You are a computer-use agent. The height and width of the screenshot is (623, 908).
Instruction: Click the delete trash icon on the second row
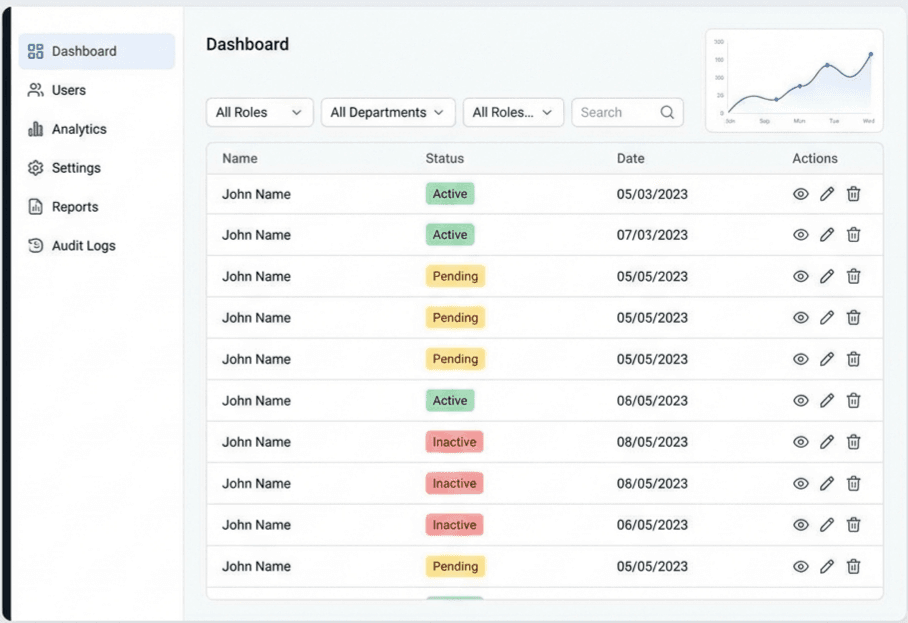click(853, 235)
